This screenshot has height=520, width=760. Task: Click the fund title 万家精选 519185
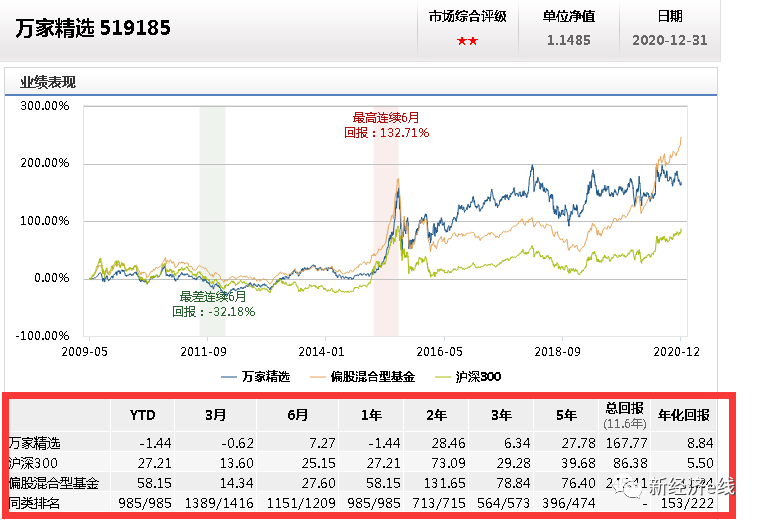[x=93, y=28]
